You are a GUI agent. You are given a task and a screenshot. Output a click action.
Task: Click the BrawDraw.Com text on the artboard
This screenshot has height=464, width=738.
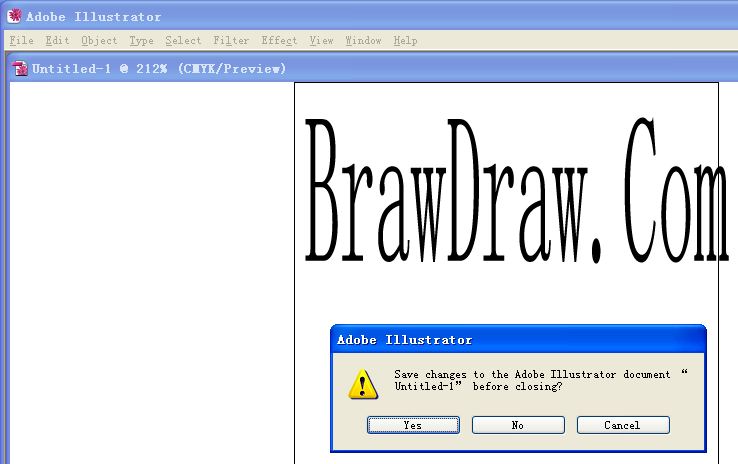(x=517, y=191)
